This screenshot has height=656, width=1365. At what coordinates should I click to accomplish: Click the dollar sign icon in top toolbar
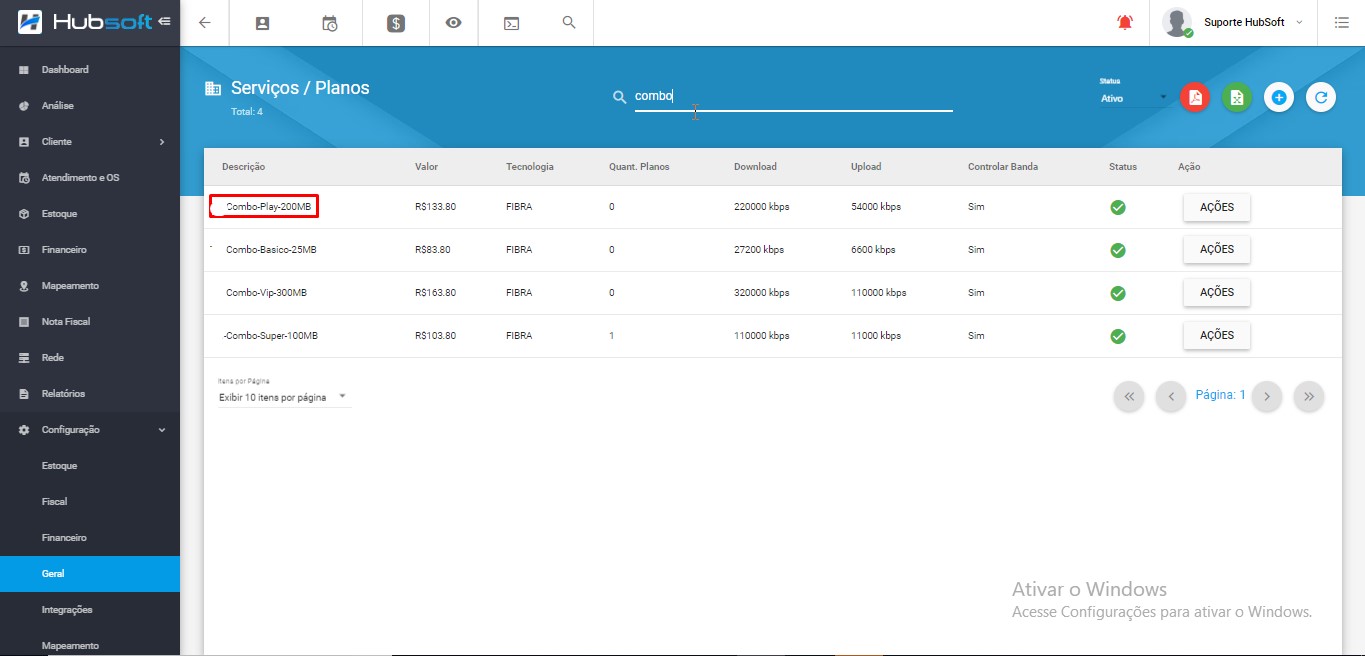click(396, 23)
